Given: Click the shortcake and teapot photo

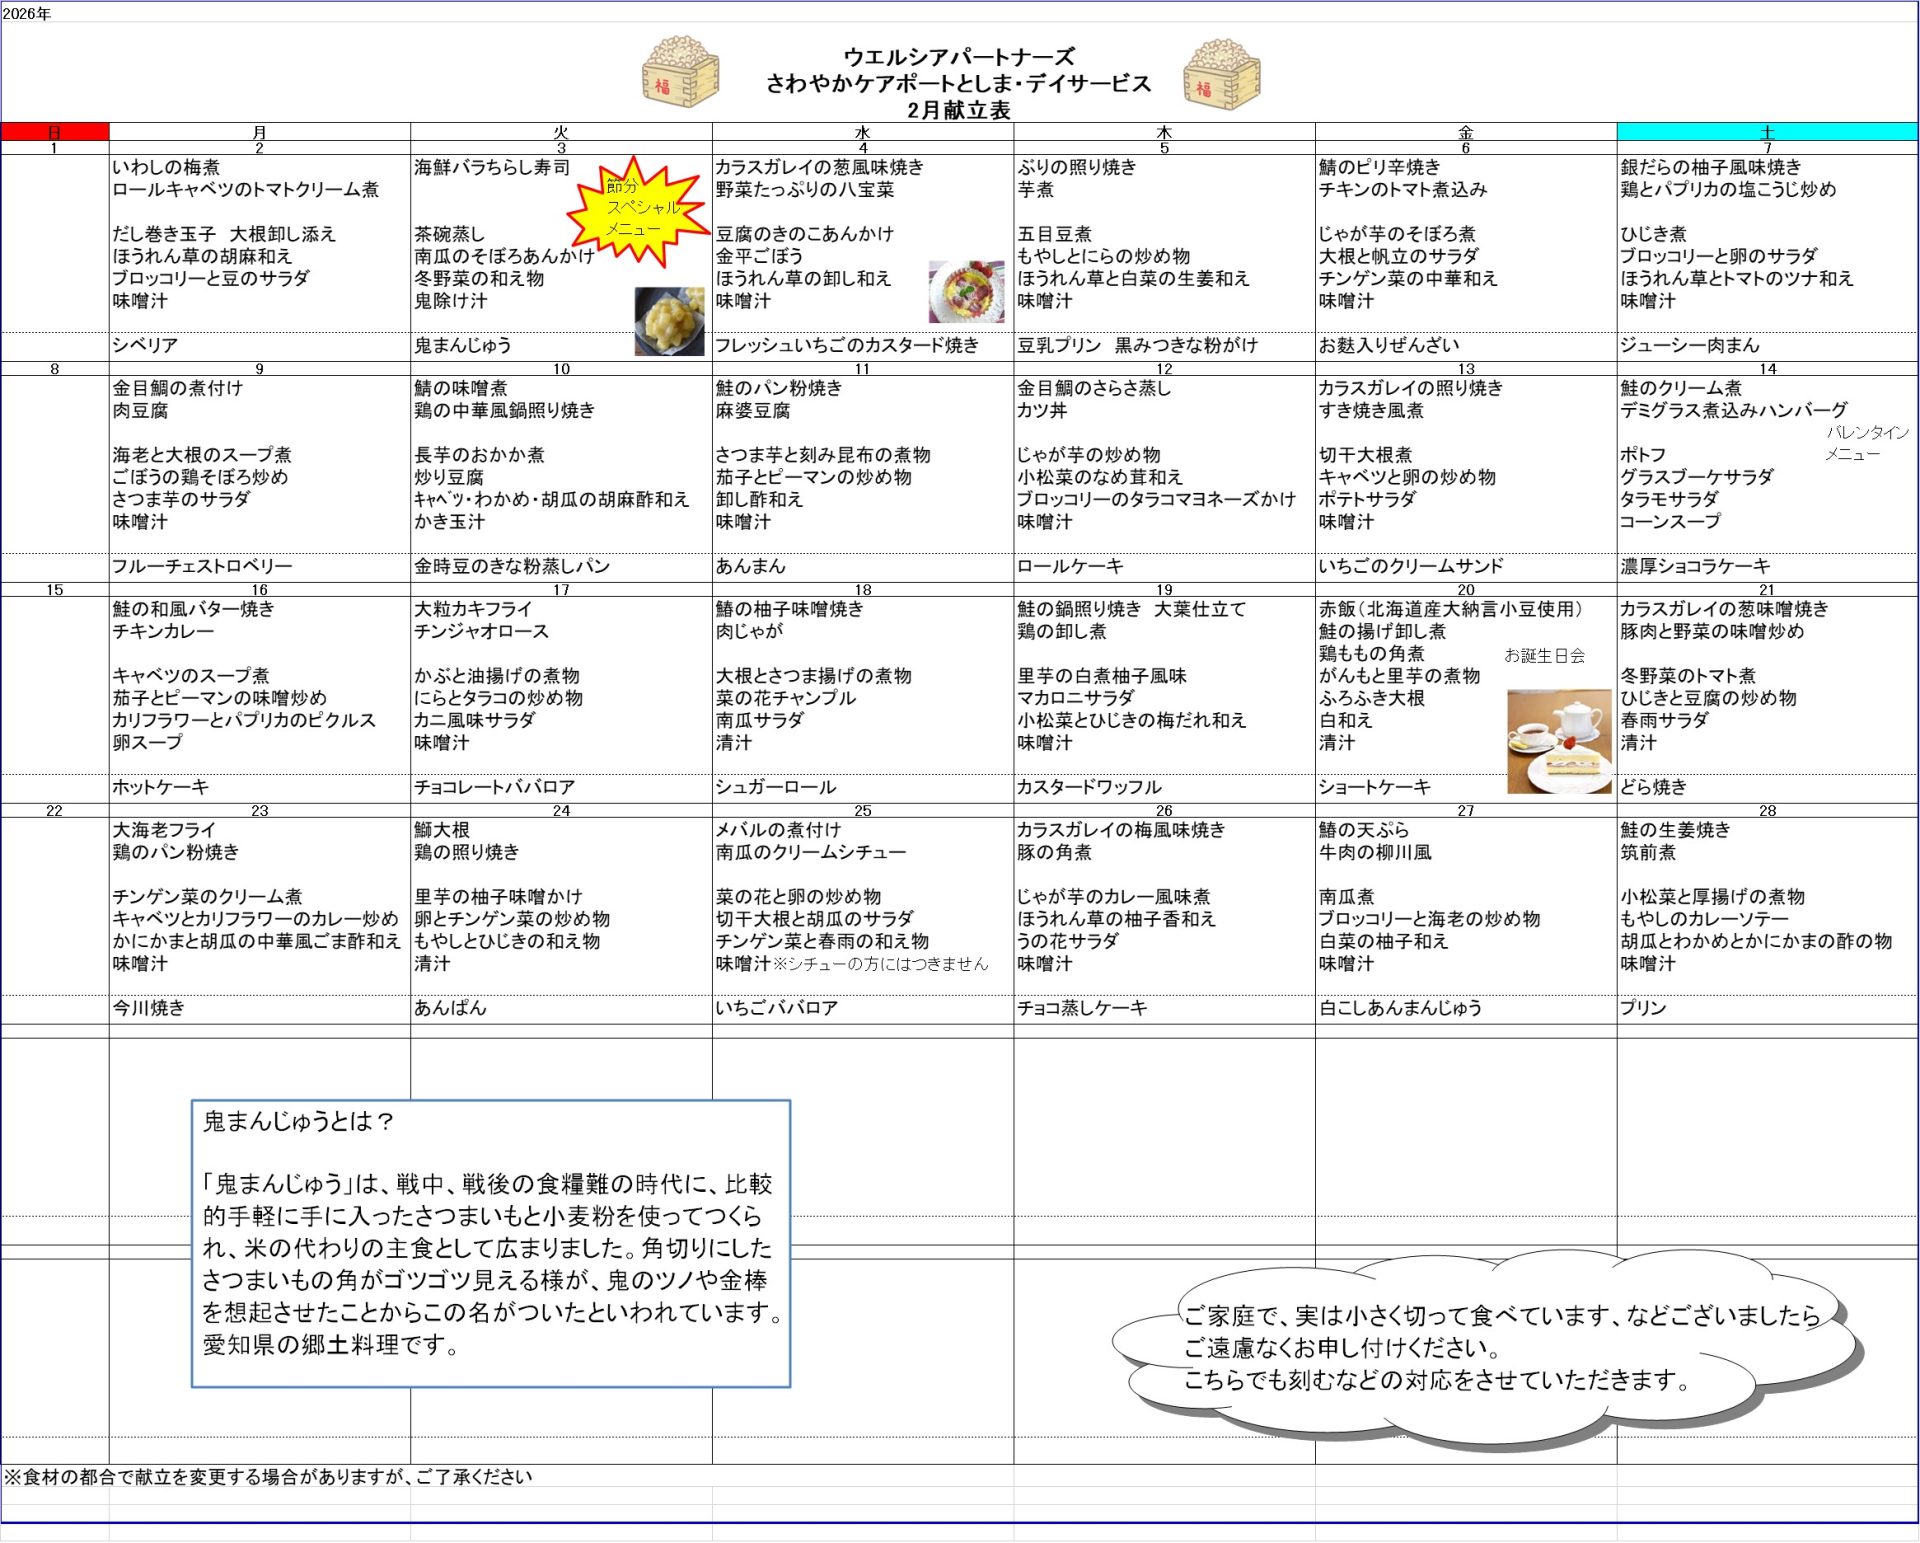Looking at the screenshot, I should (1559, 741).
